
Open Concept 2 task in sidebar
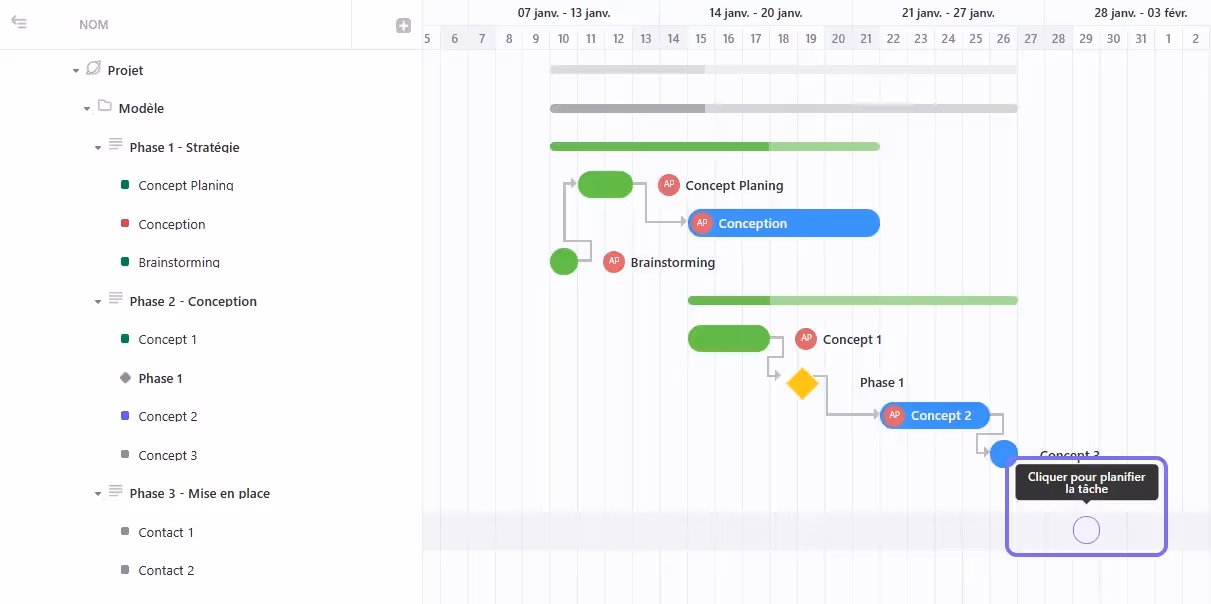click(x=168, y=417)
